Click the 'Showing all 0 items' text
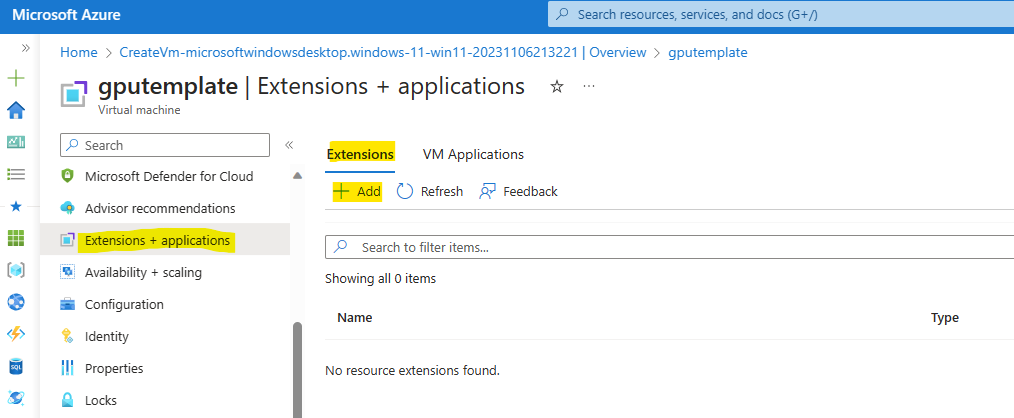 (380, 279)
